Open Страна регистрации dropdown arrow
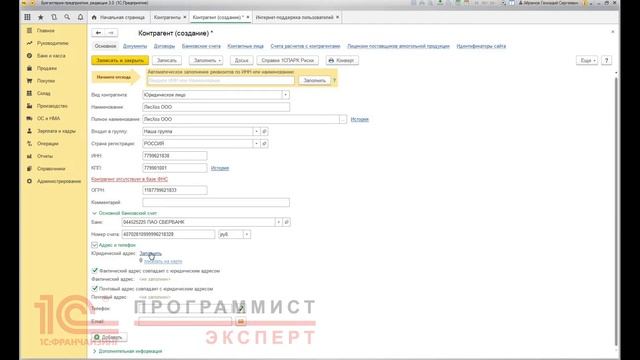The width and height of the screenshot is (640, 360). pos(256,144)
